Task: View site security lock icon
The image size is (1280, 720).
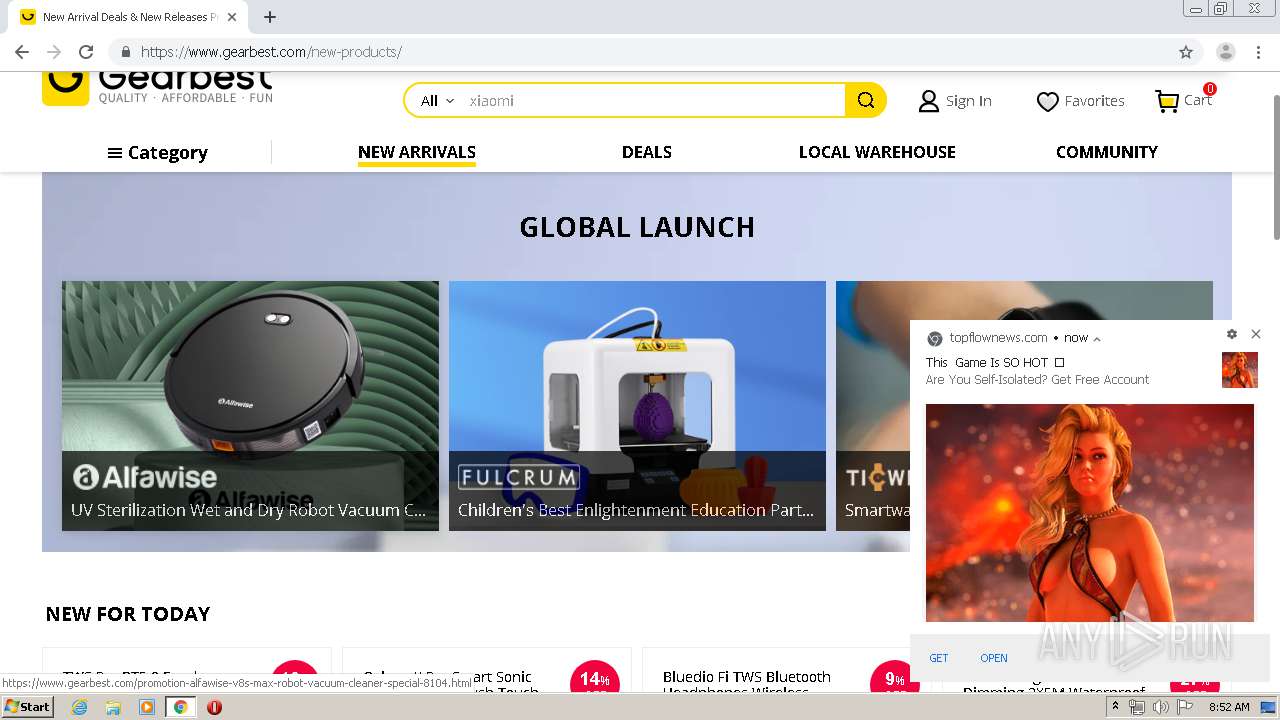Action: pos(126,52)
